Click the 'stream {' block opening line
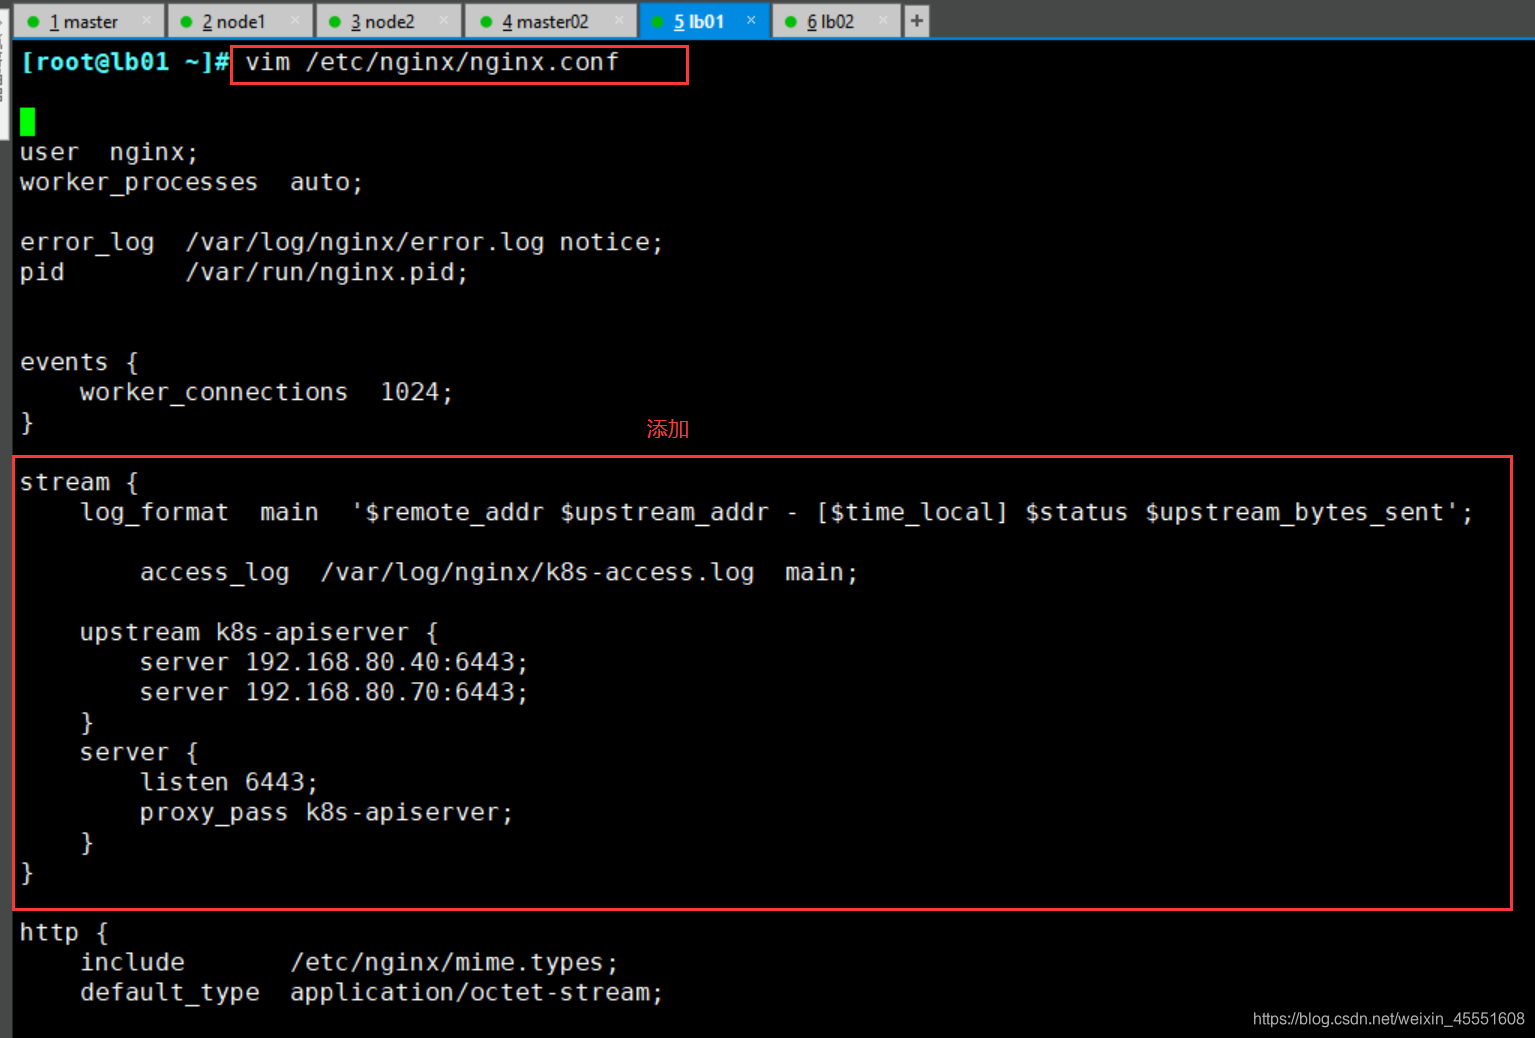Image resolution: width=1535 pixels, height=1038 pixels. (79, 483)
